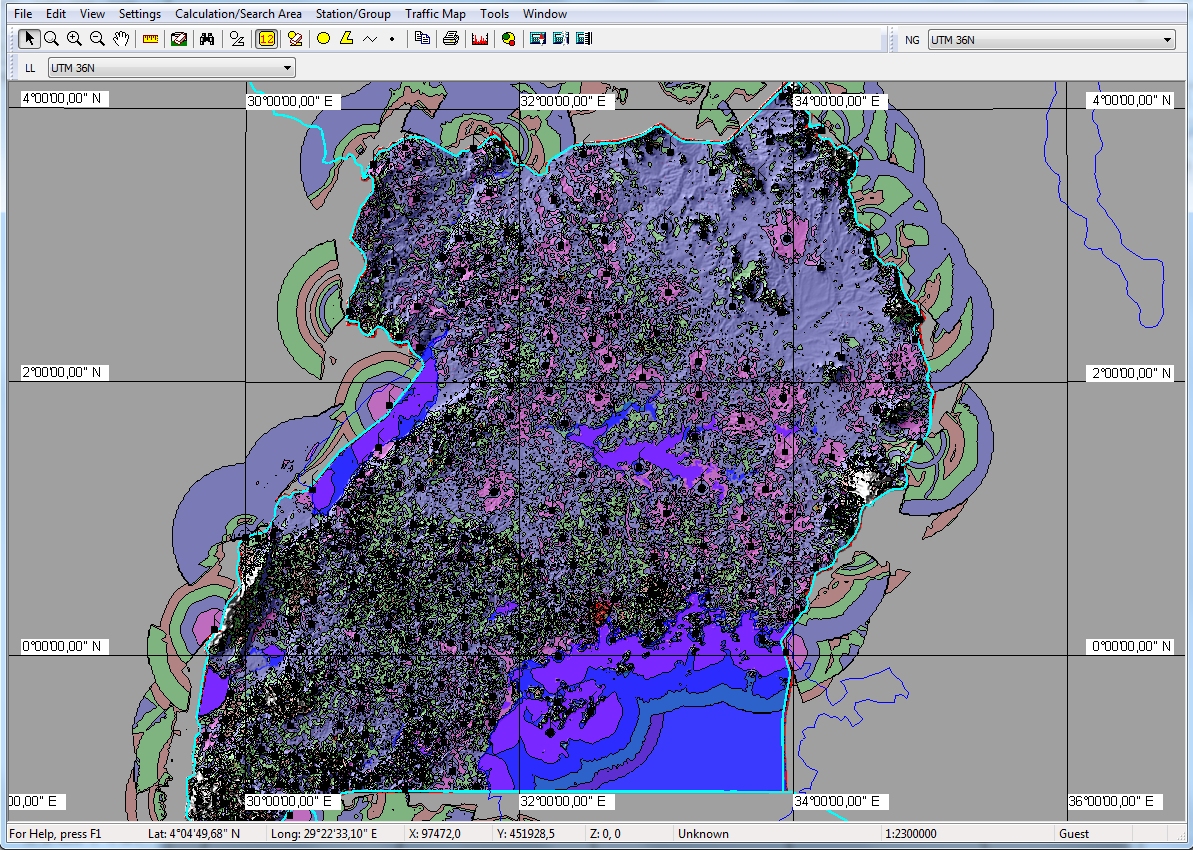Select the yellow circle drawing tool

click(323, 39)
